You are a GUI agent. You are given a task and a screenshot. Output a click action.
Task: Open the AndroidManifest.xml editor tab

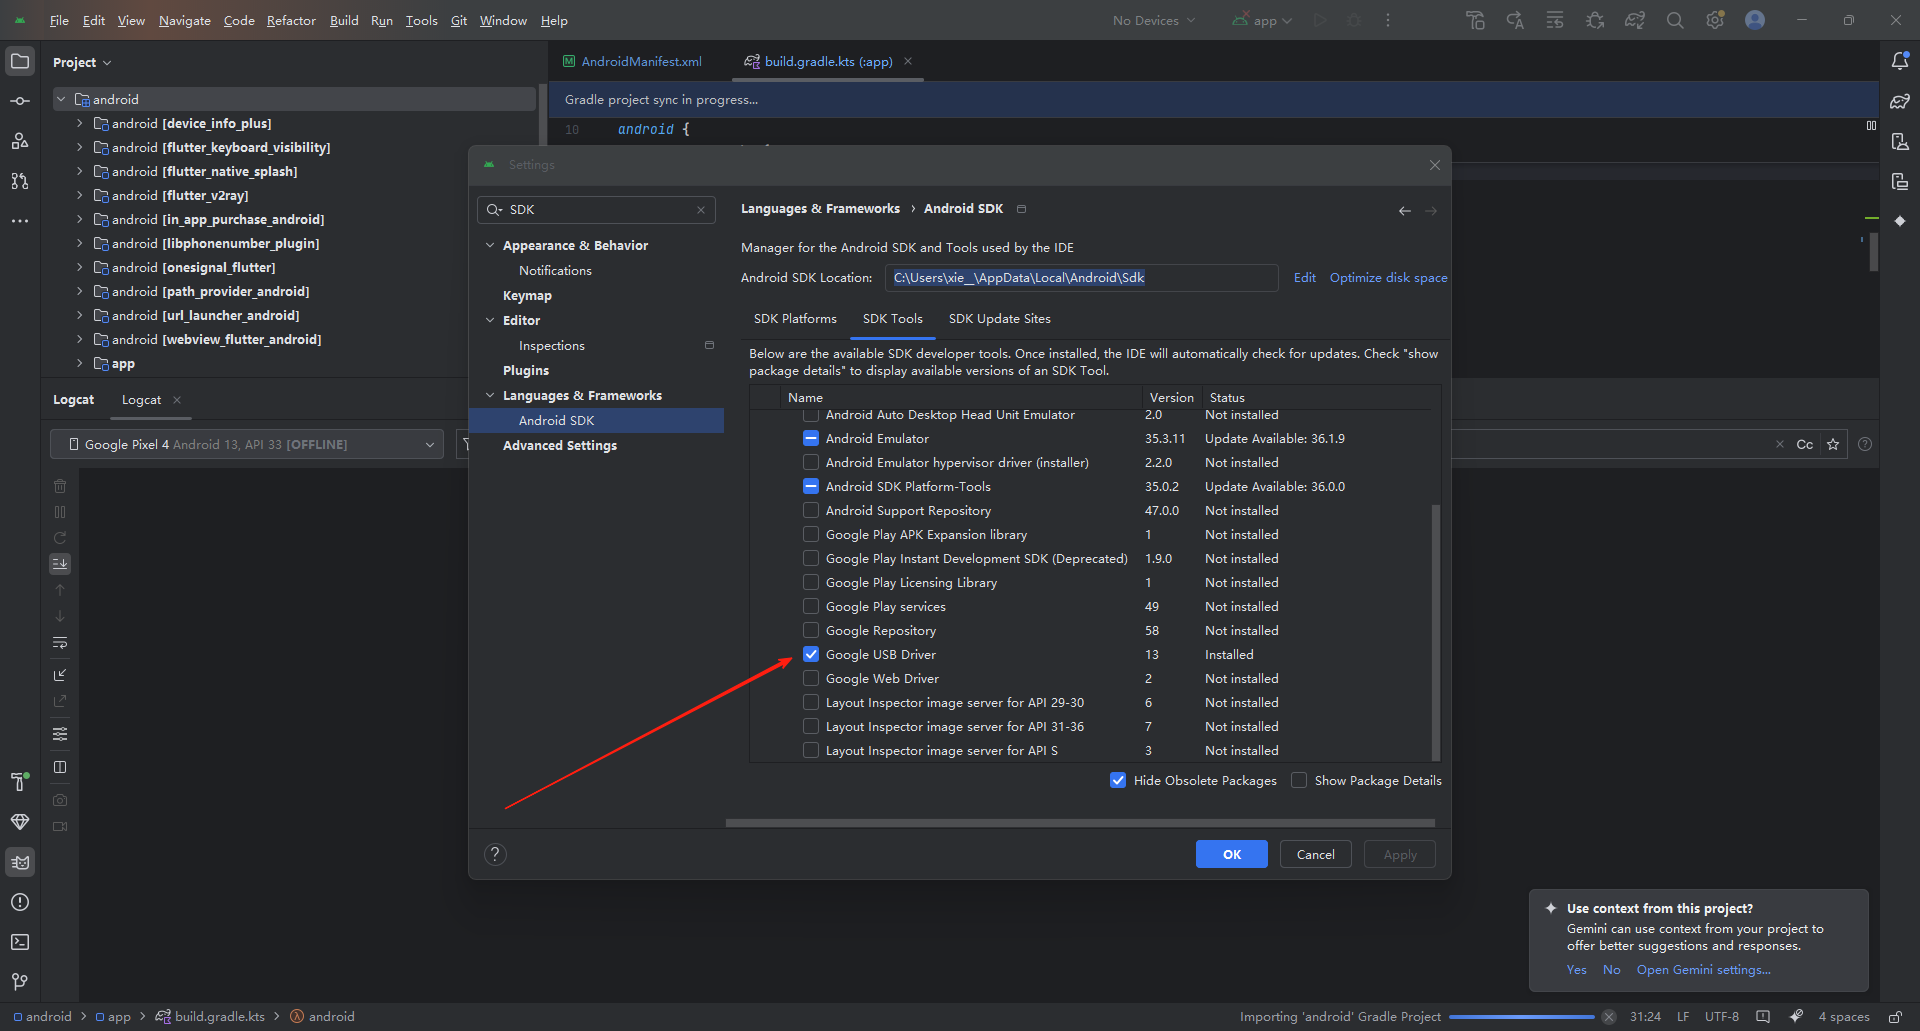pyautogui.click(x=632, y=61)
